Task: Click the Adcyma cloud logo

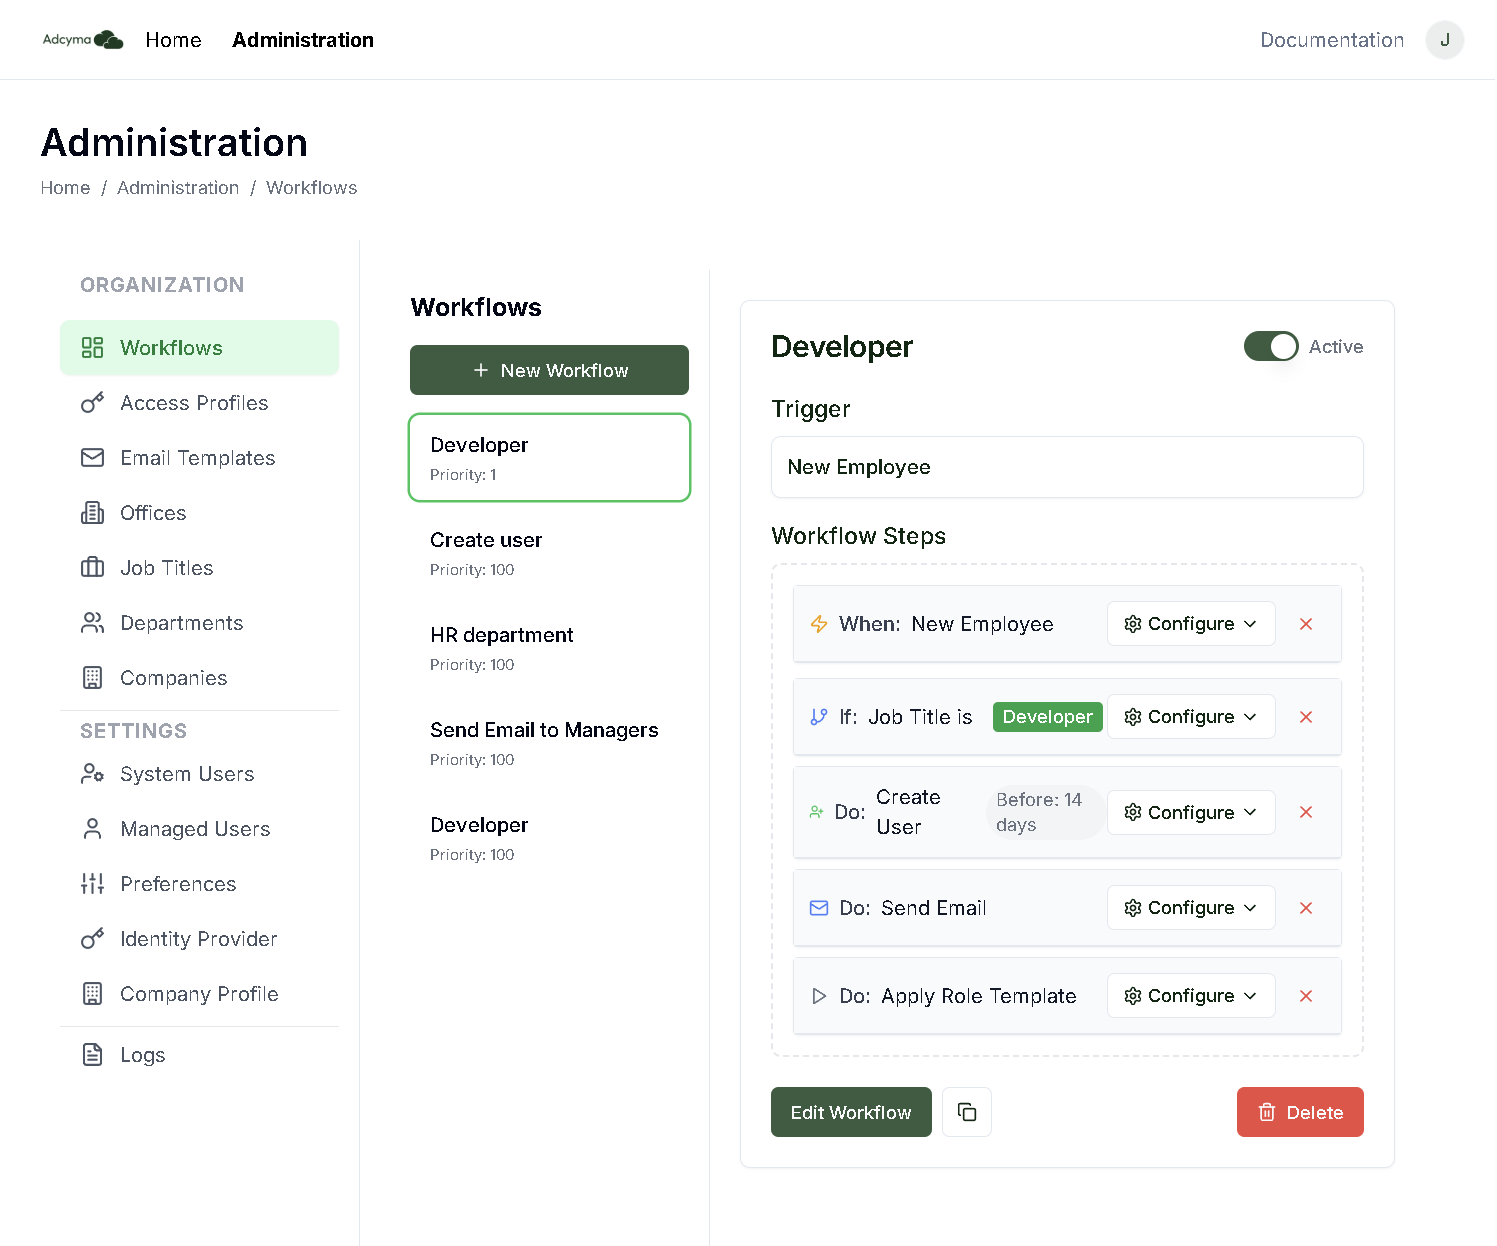Action: coord(83,40)
